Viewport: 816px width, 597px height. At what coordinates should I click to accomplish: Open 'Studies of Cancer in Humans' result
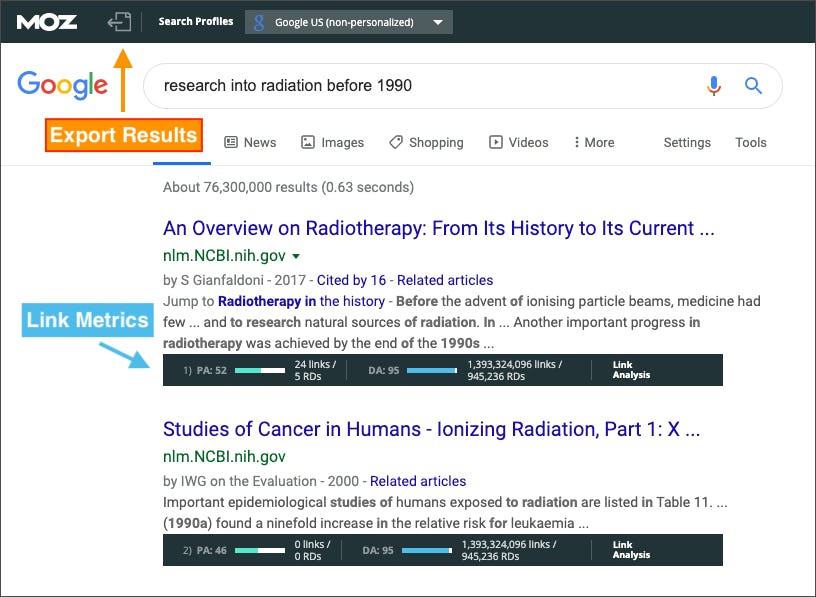pos(431,429)
